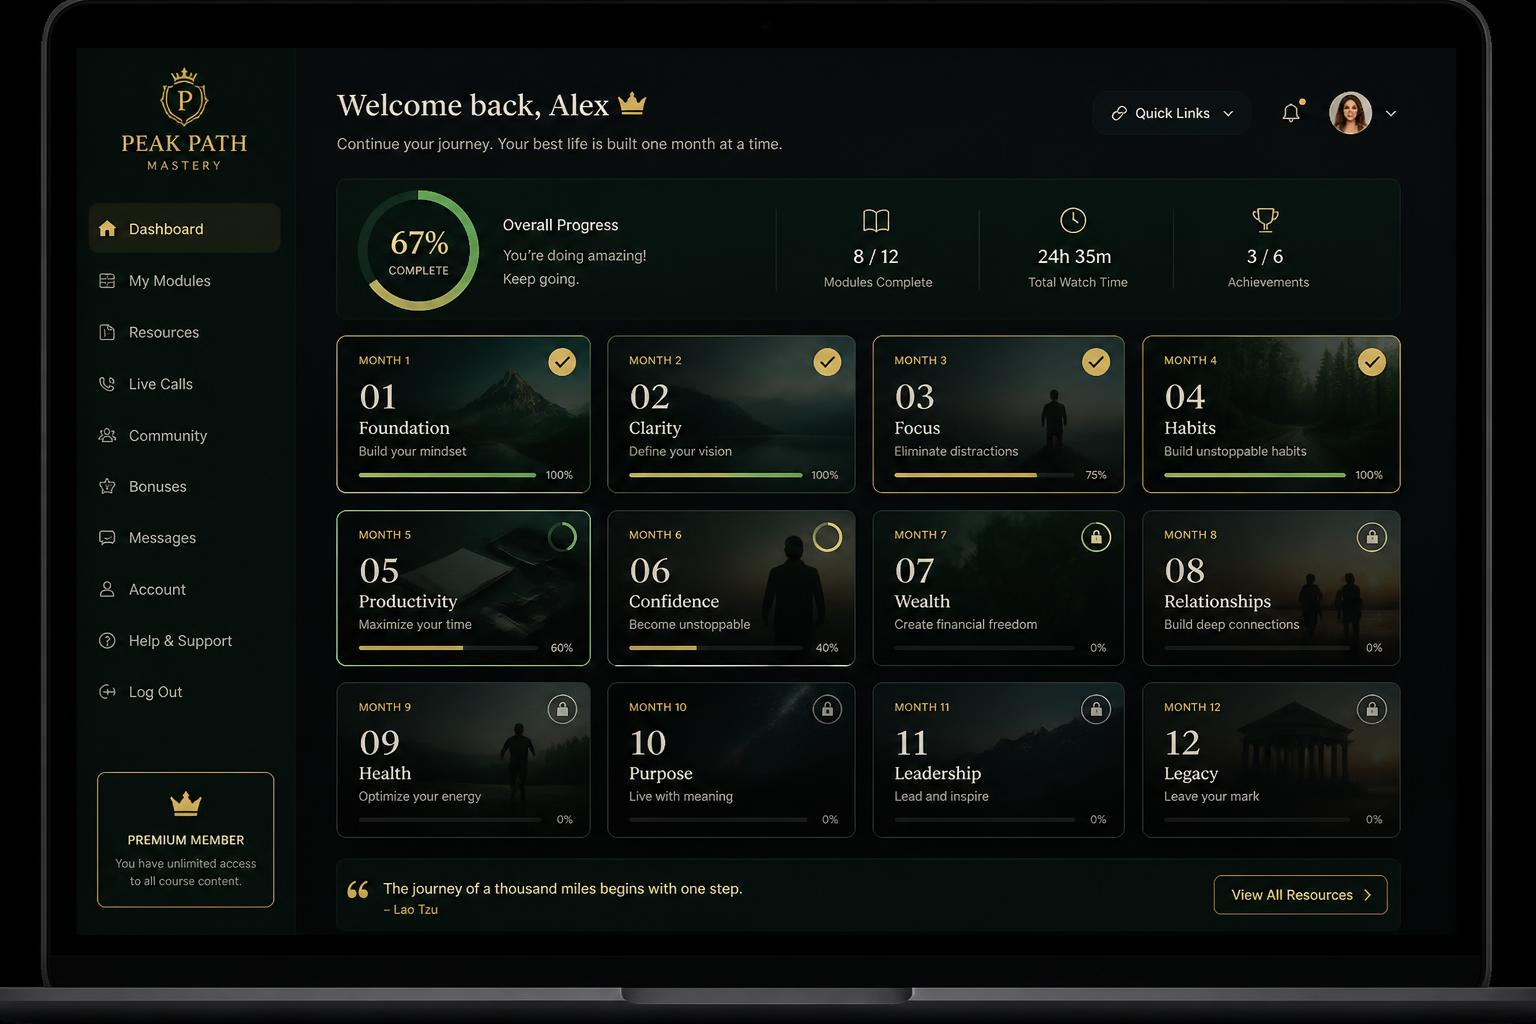1536x1024 pixels.
Task: Open the profile menu chevron beside avatar
Action: [x=1391, y=114]
